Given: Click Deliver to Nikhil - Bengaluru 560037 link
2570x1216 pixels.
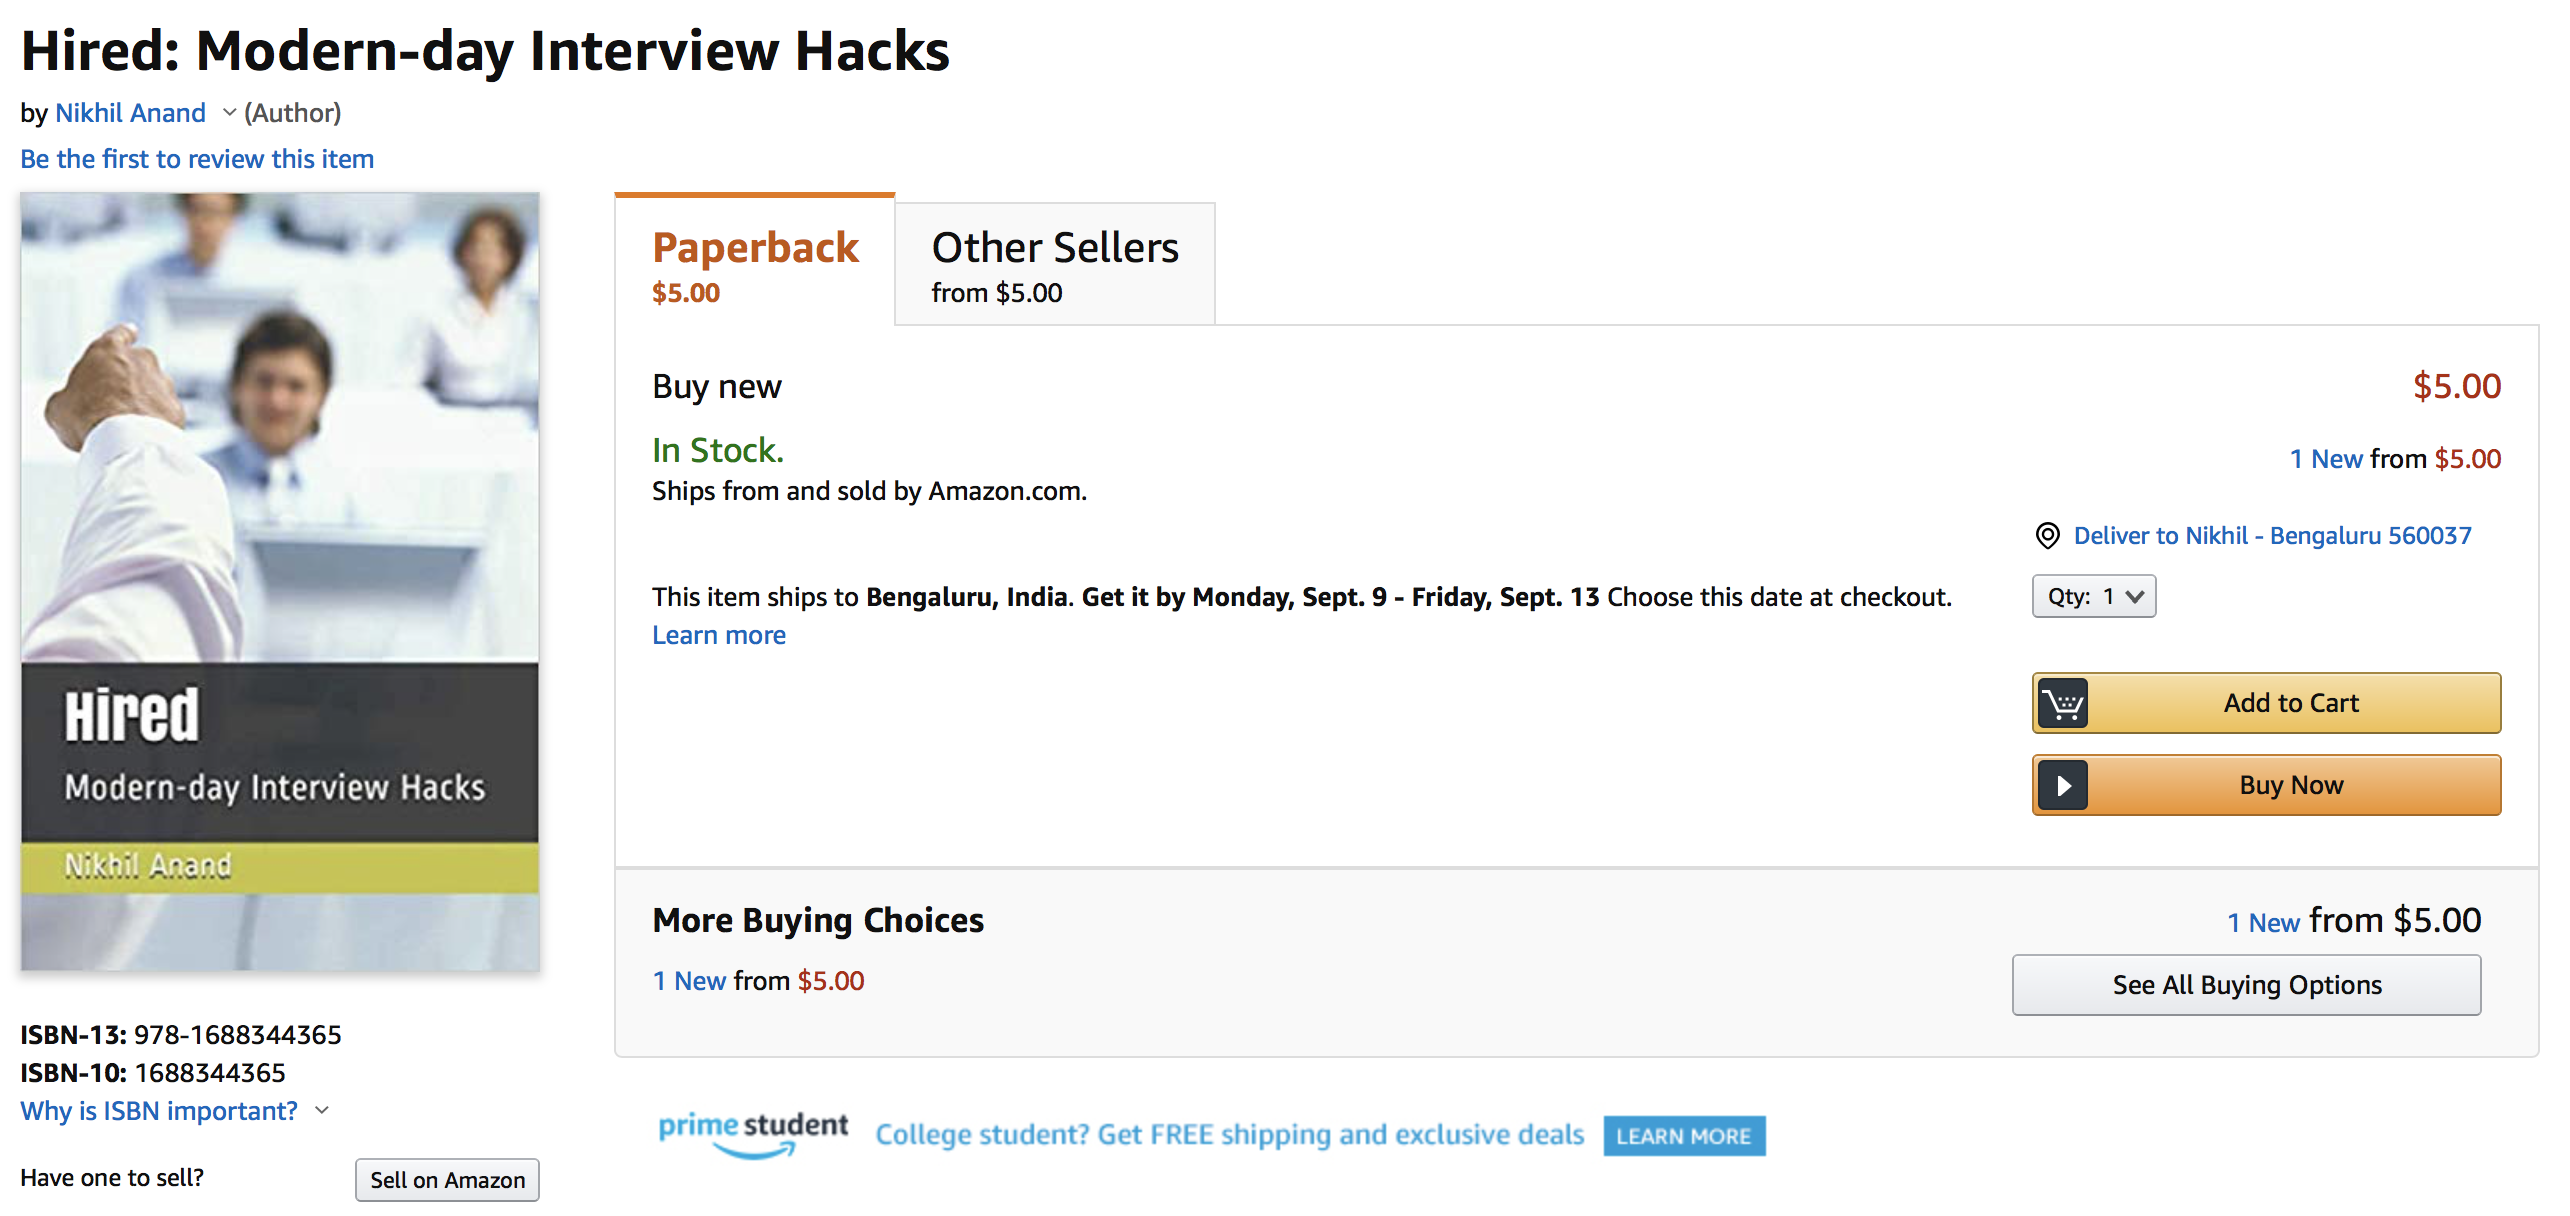Looking at the screenshot, I should [2272, 536].
